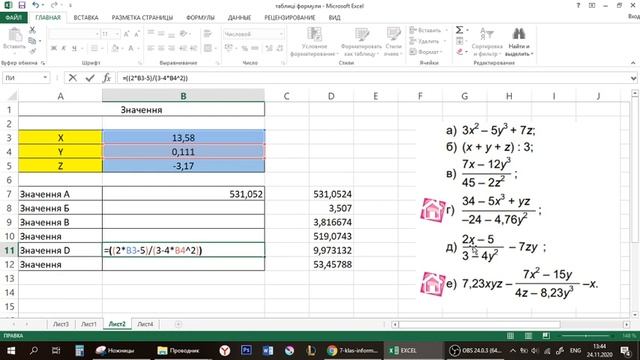
Task: Click the AutoSum sigma icon
Action: (459, 30)
